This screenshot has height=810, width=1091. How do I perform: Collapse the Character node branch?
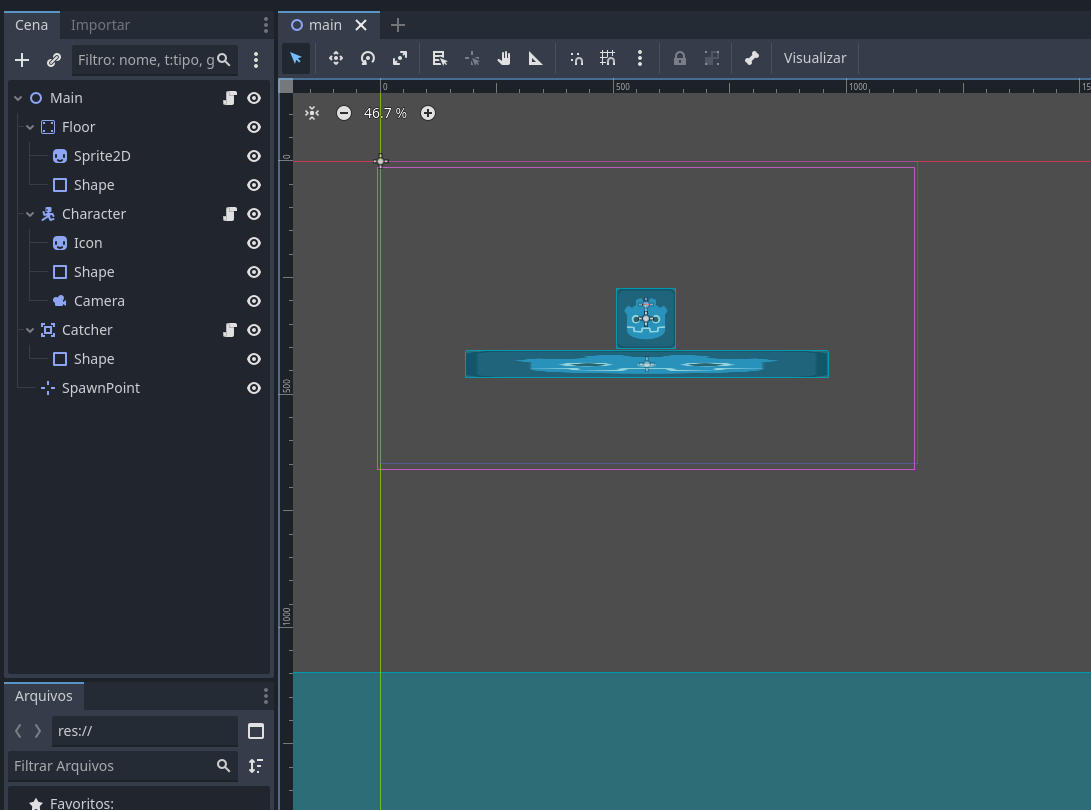30,214
